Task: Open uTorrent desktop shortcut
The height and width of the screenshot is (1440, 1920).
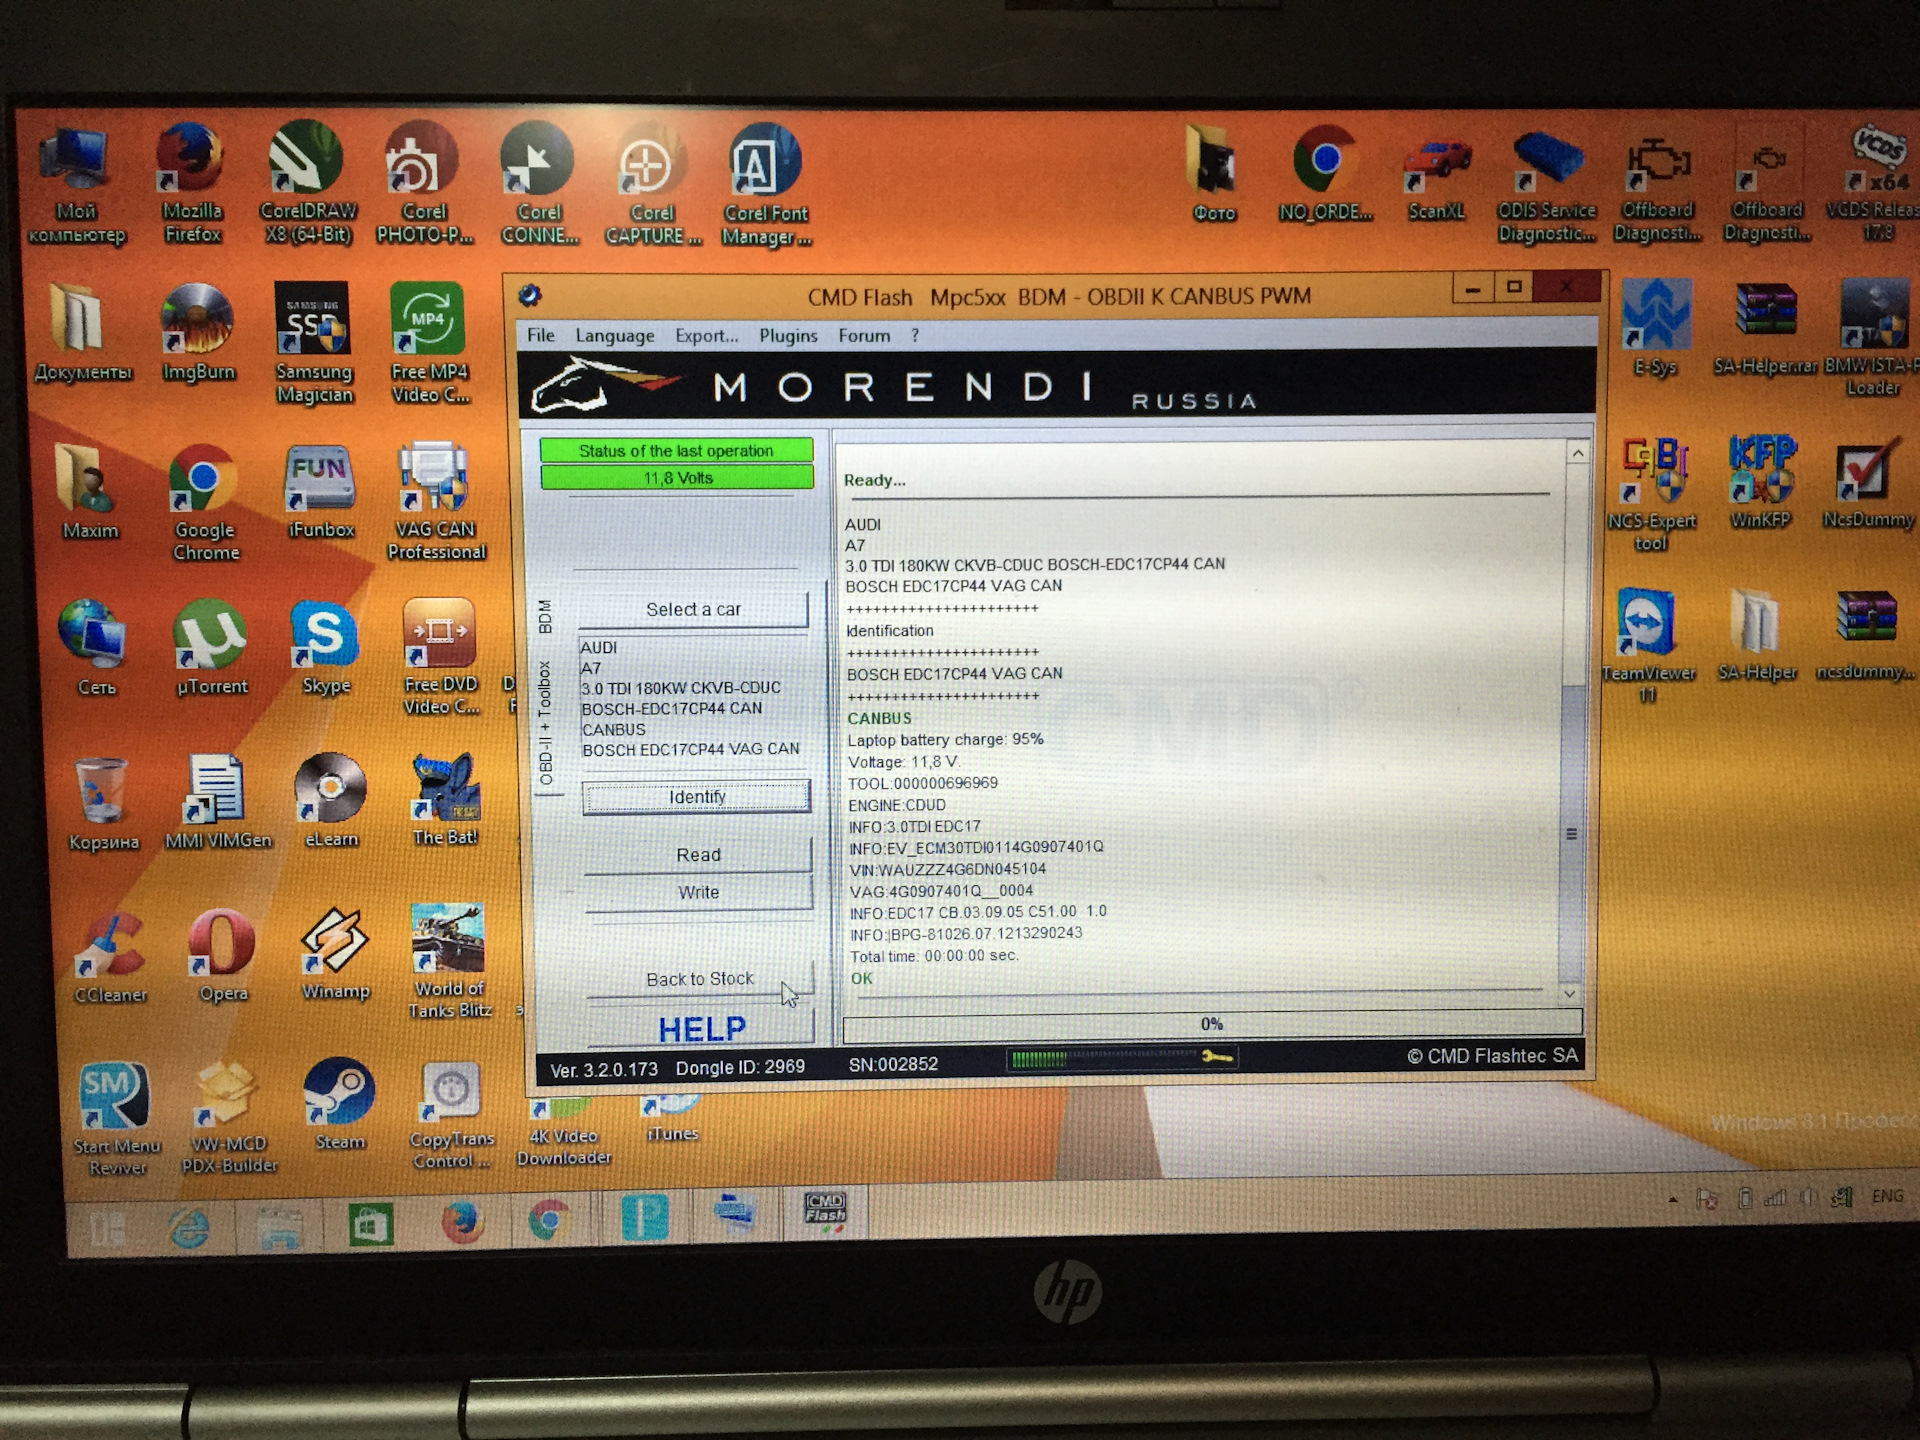Action: [x=211, y=648]
